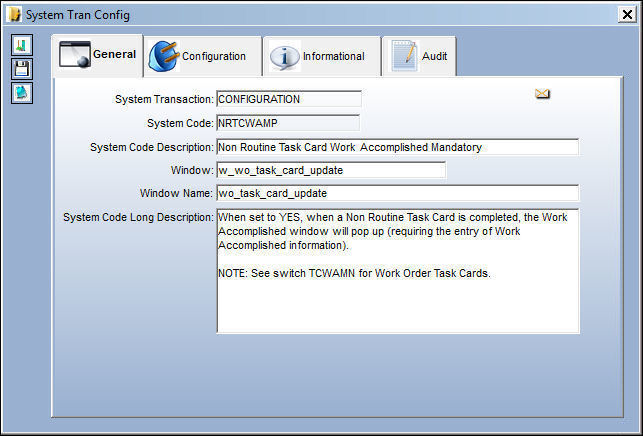Click the System Code Description field
This screenshot has height=436, width=643.
[x=397, y=147]
